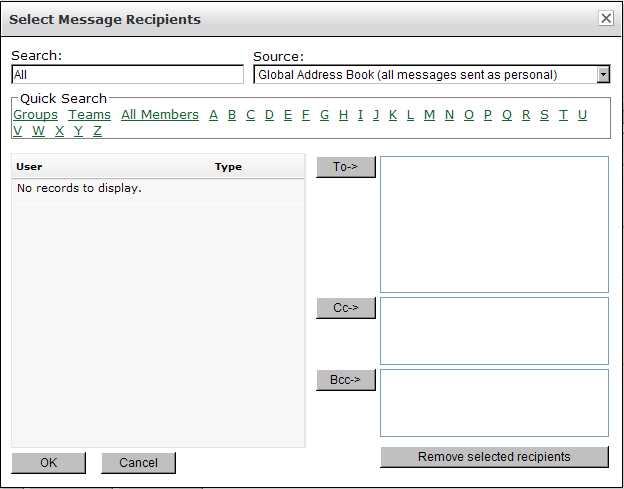Show All Members in quick search
The image size is (624, 489).
click(160, 115)
